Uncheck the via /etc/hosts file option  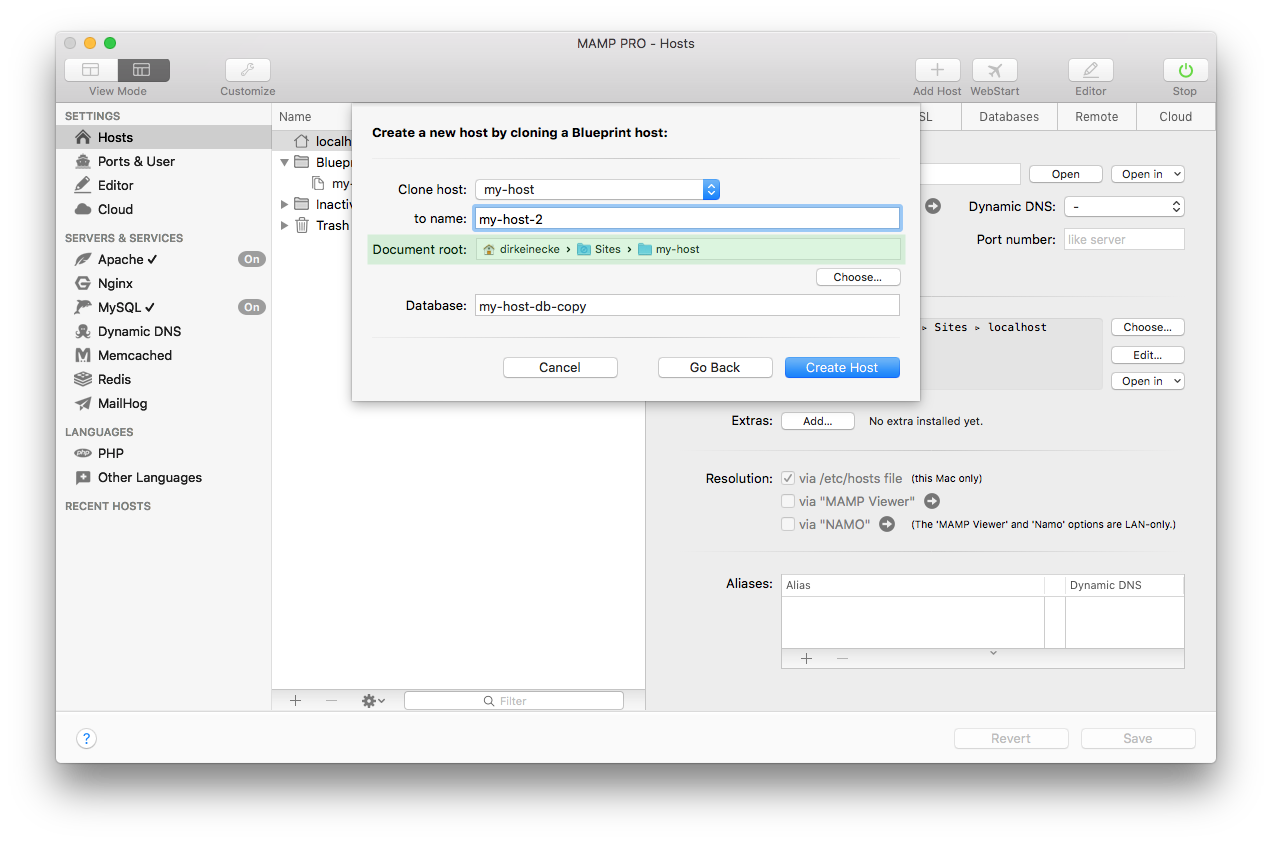(788, 478)
